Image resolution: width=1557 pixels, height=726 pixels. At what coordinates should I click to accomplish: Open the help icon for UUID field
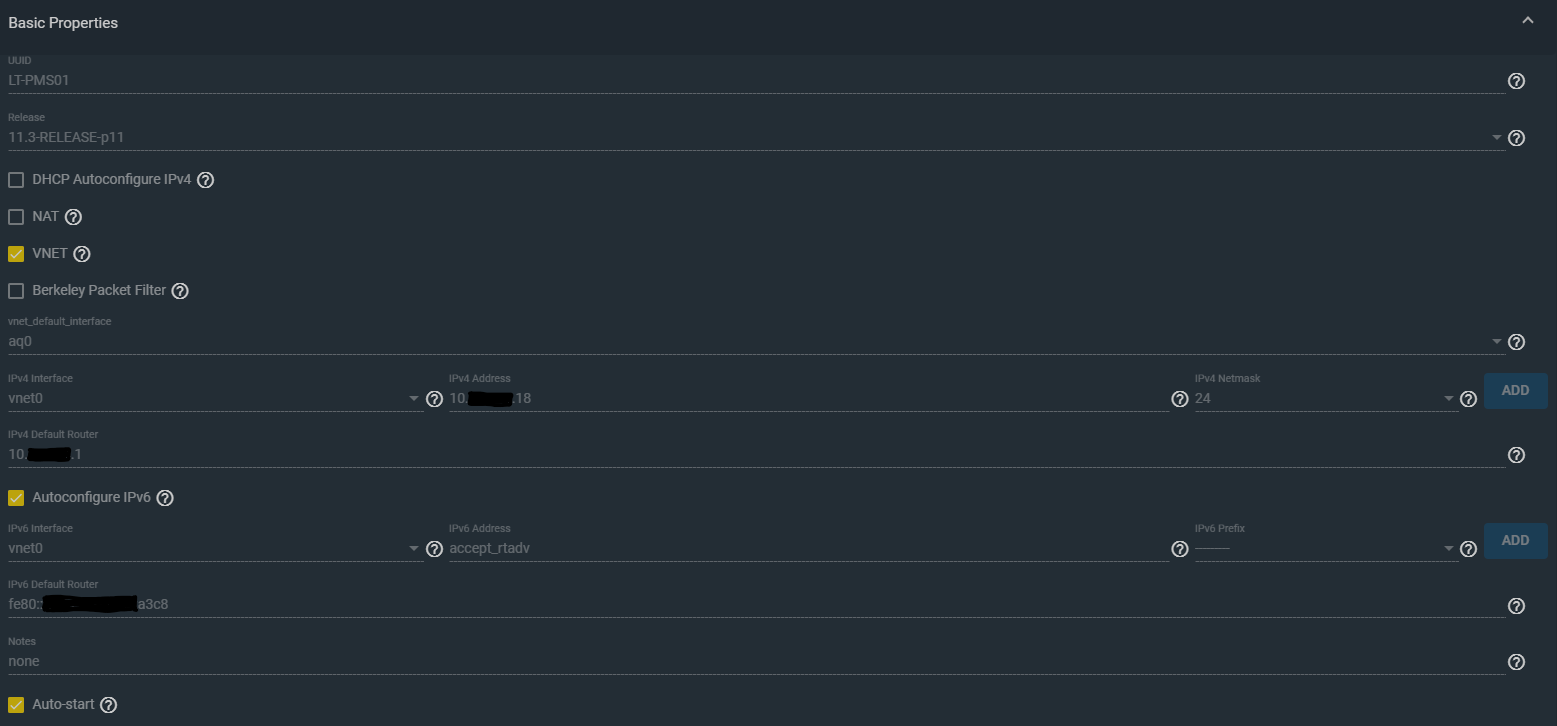pos(1516,81)
